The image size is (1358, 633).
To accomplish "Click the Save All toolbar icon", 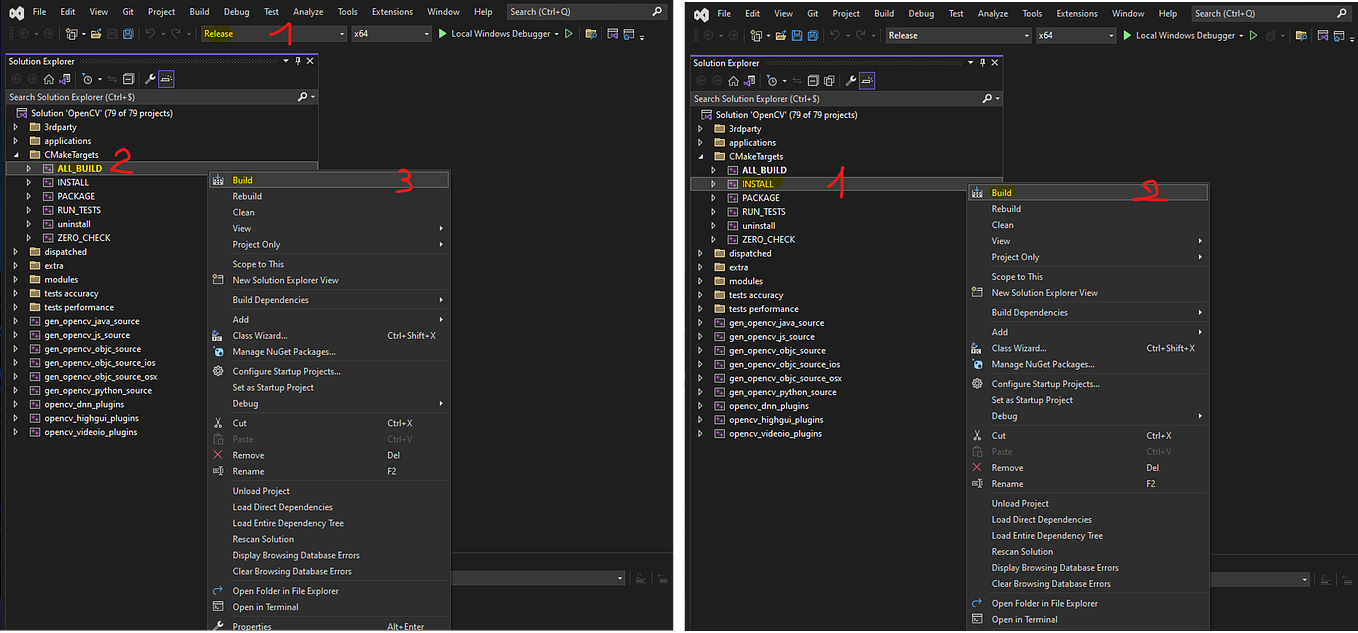I will pos(127,33).
